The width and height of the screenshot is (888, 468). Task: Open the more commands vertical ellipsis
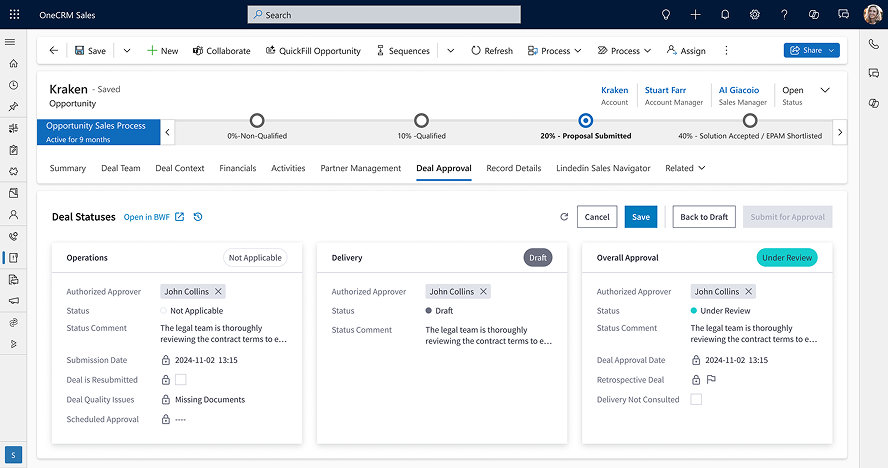(x=726, y=50)
